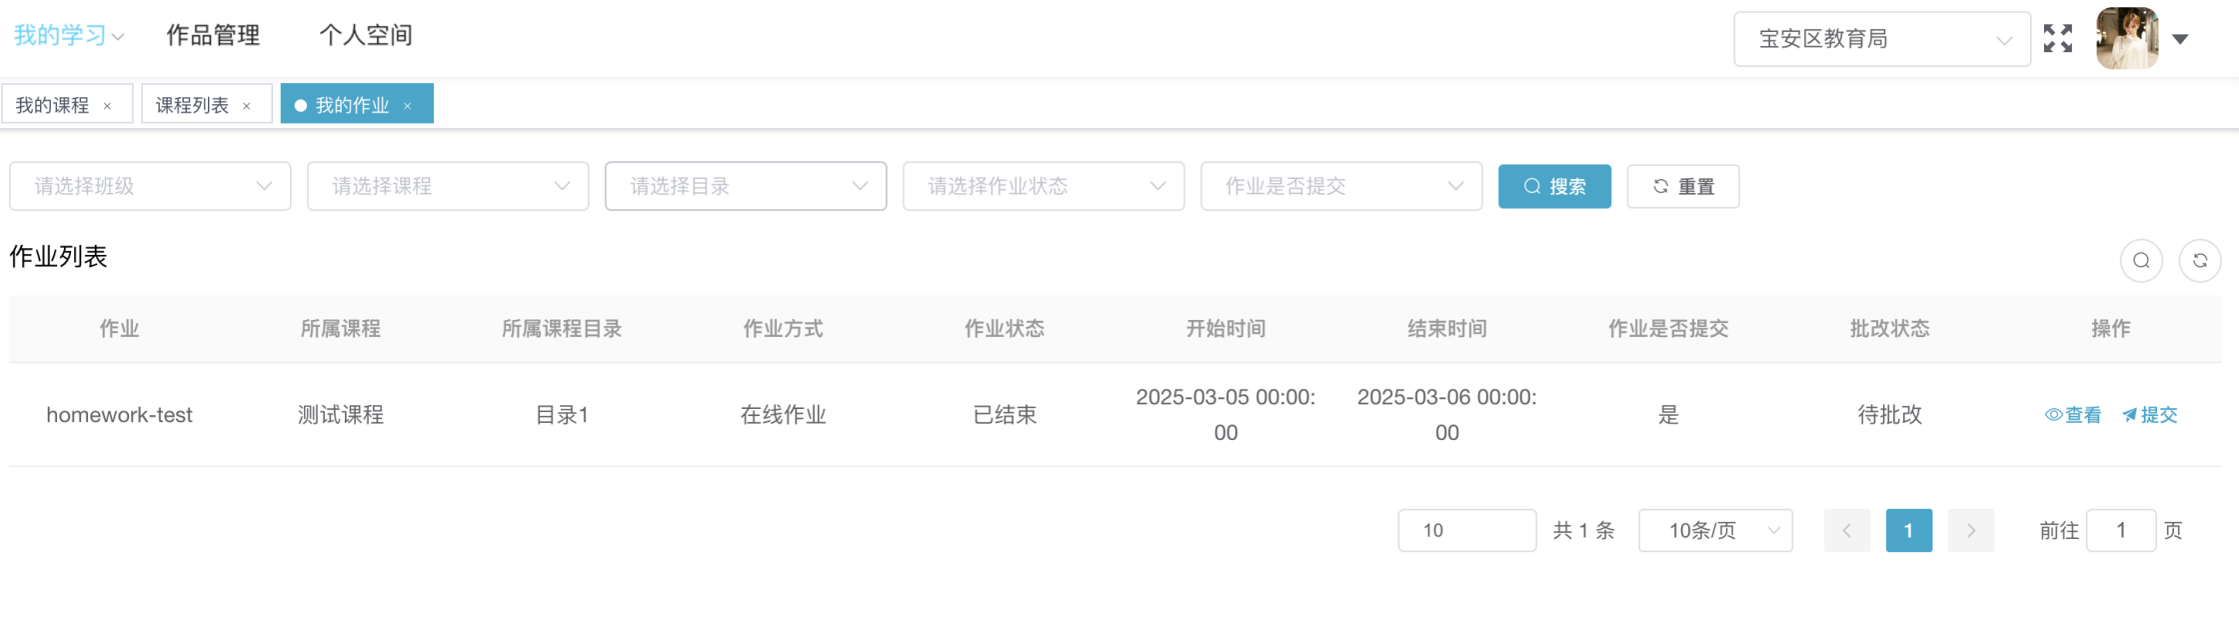
Task: Open the 作品管理 menu item
Action: (213, 36)
